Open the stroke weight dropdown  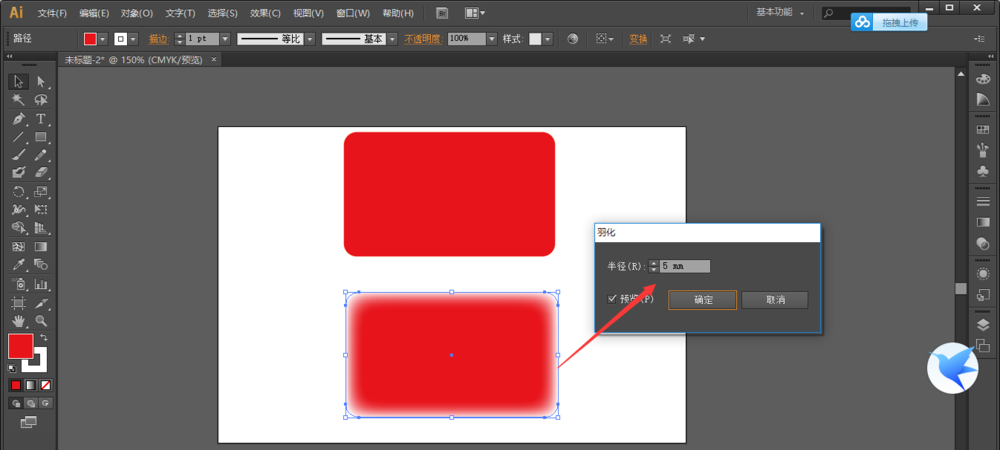tap(225, 39)
